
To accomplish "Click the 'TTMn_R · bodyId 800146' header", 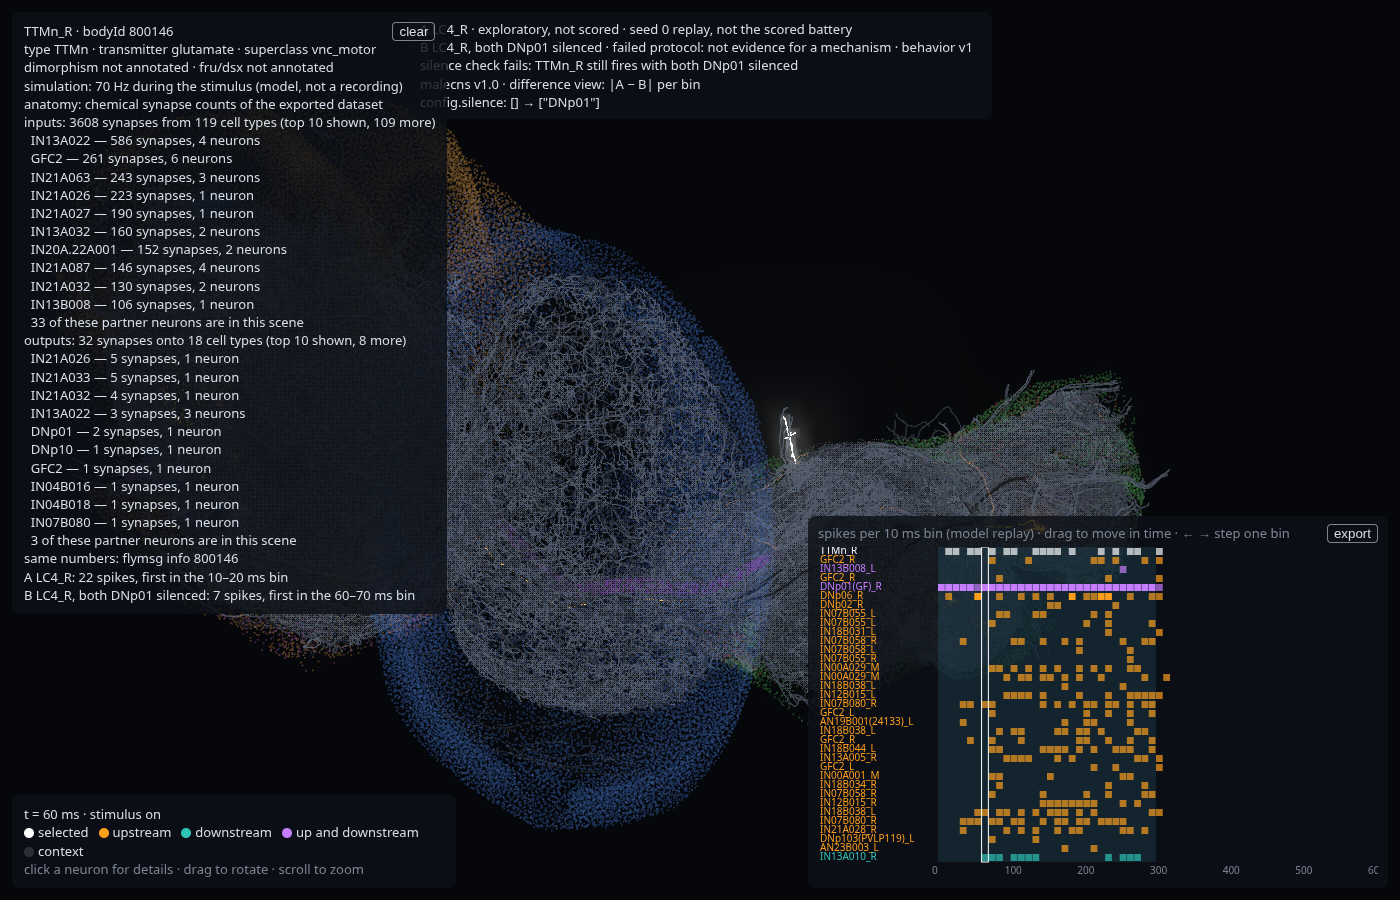I will point(99,32).
